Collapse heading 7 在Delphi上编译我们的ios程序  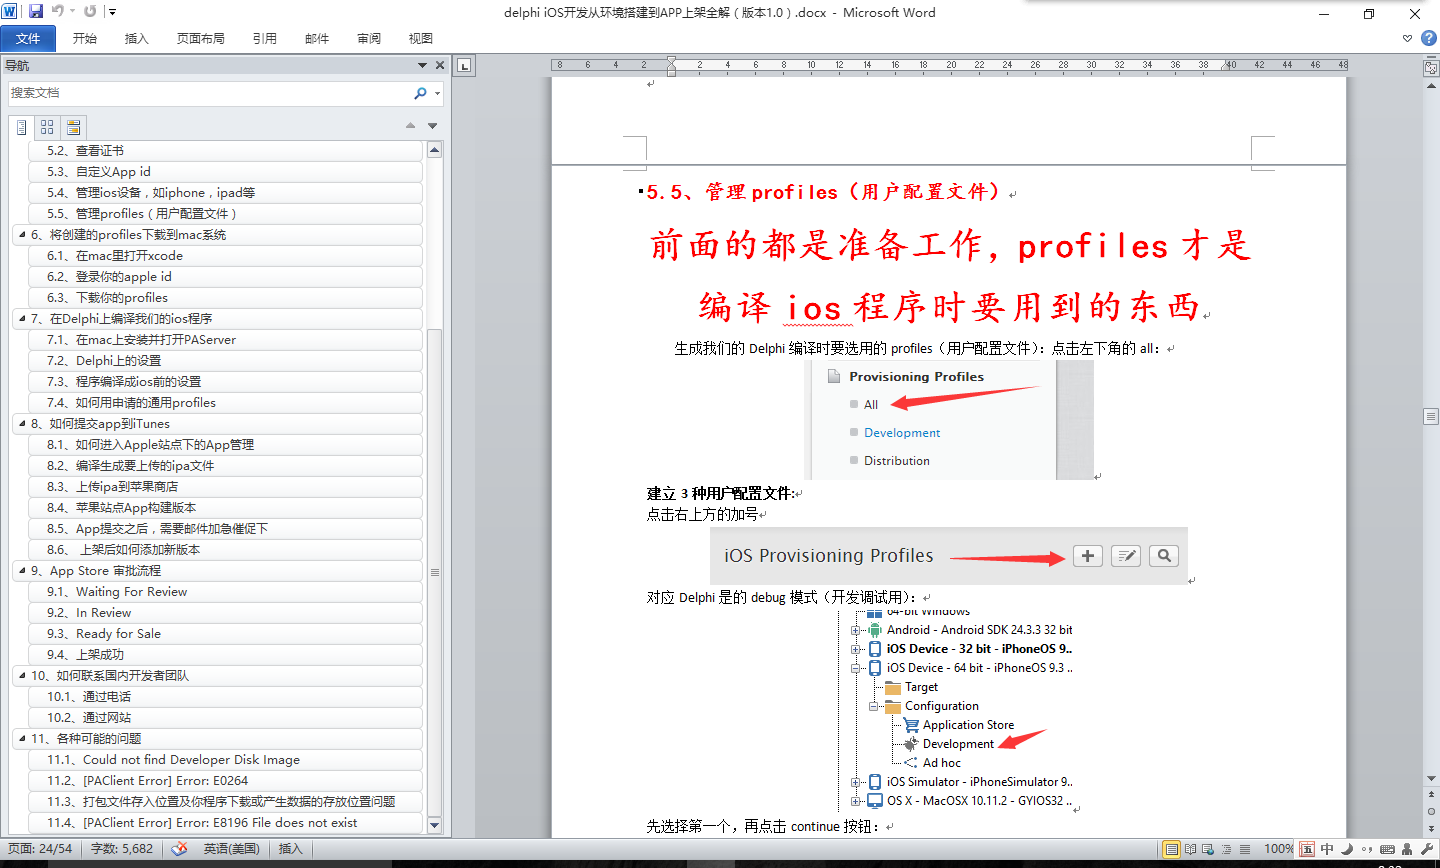(x=22, y=319)
